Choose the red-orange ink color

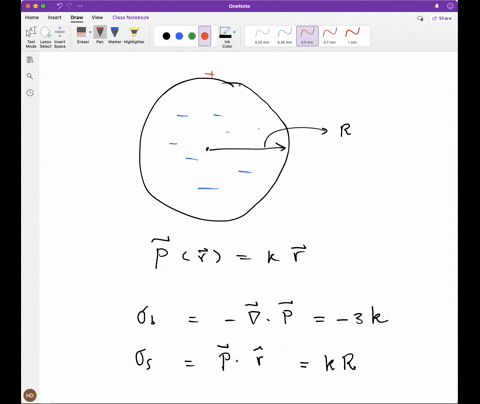click(x=205, y=36)
